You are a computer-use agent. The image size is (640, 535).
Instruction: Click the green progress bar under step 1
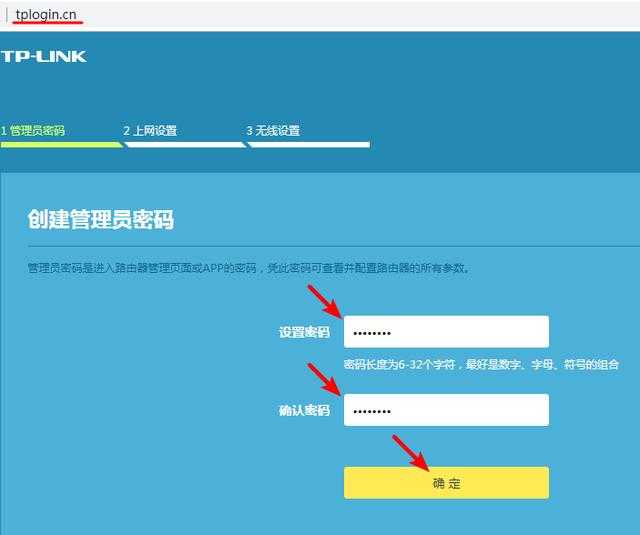pyautogui.click(x=60, y=144)
